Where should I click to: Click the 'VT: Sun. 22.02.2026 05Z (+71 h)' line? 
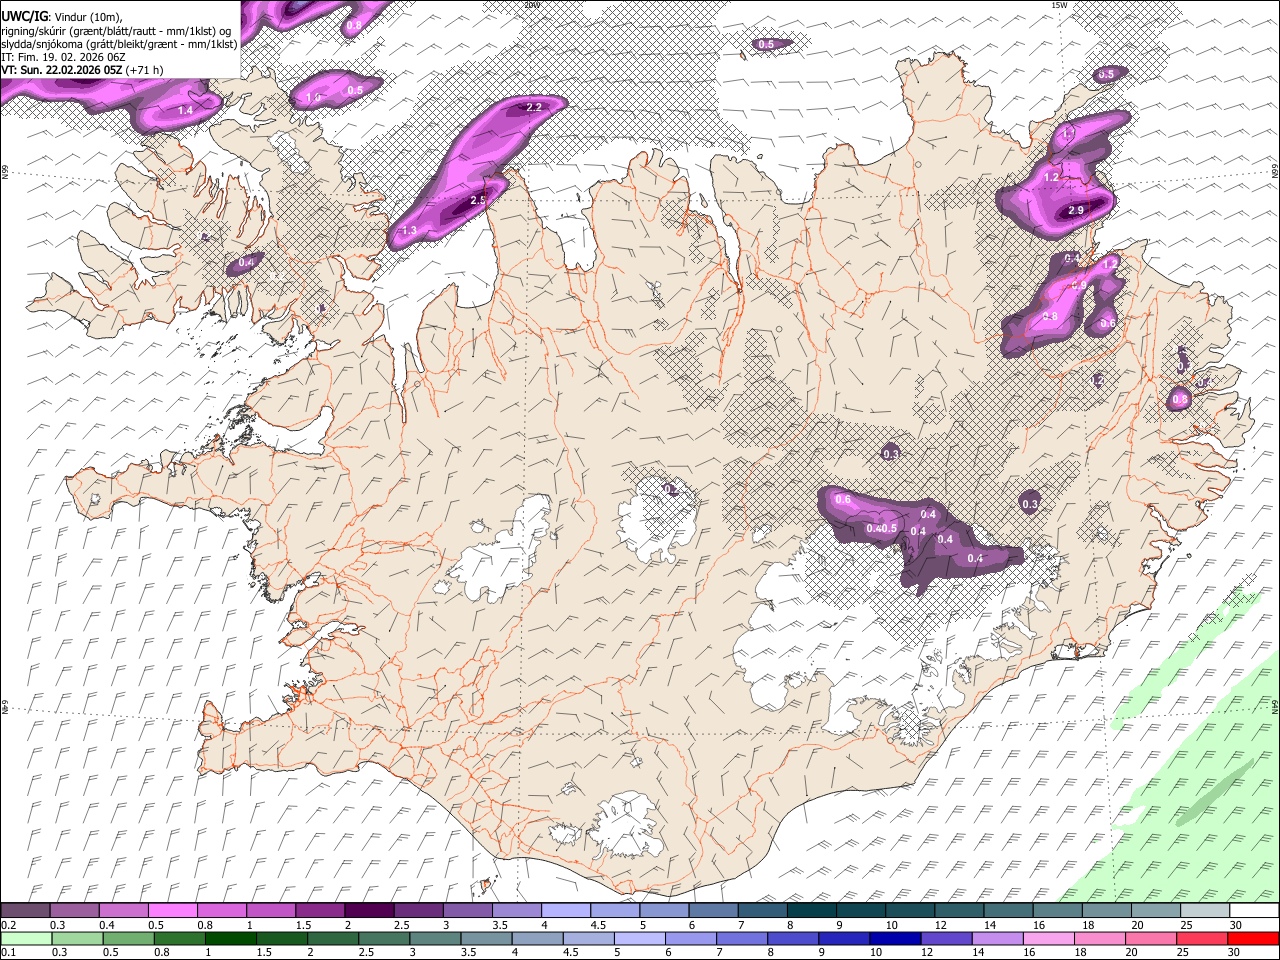[x=82, y=70]
